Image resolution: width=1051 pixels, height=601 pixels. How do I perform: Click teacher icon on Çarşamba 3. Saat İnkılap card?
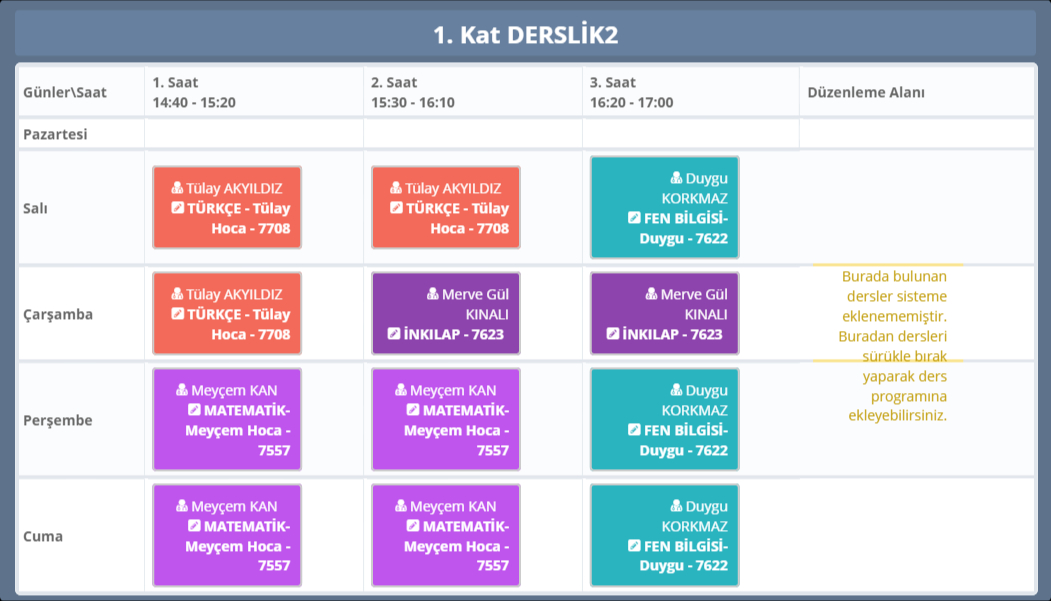pos(651,294)
